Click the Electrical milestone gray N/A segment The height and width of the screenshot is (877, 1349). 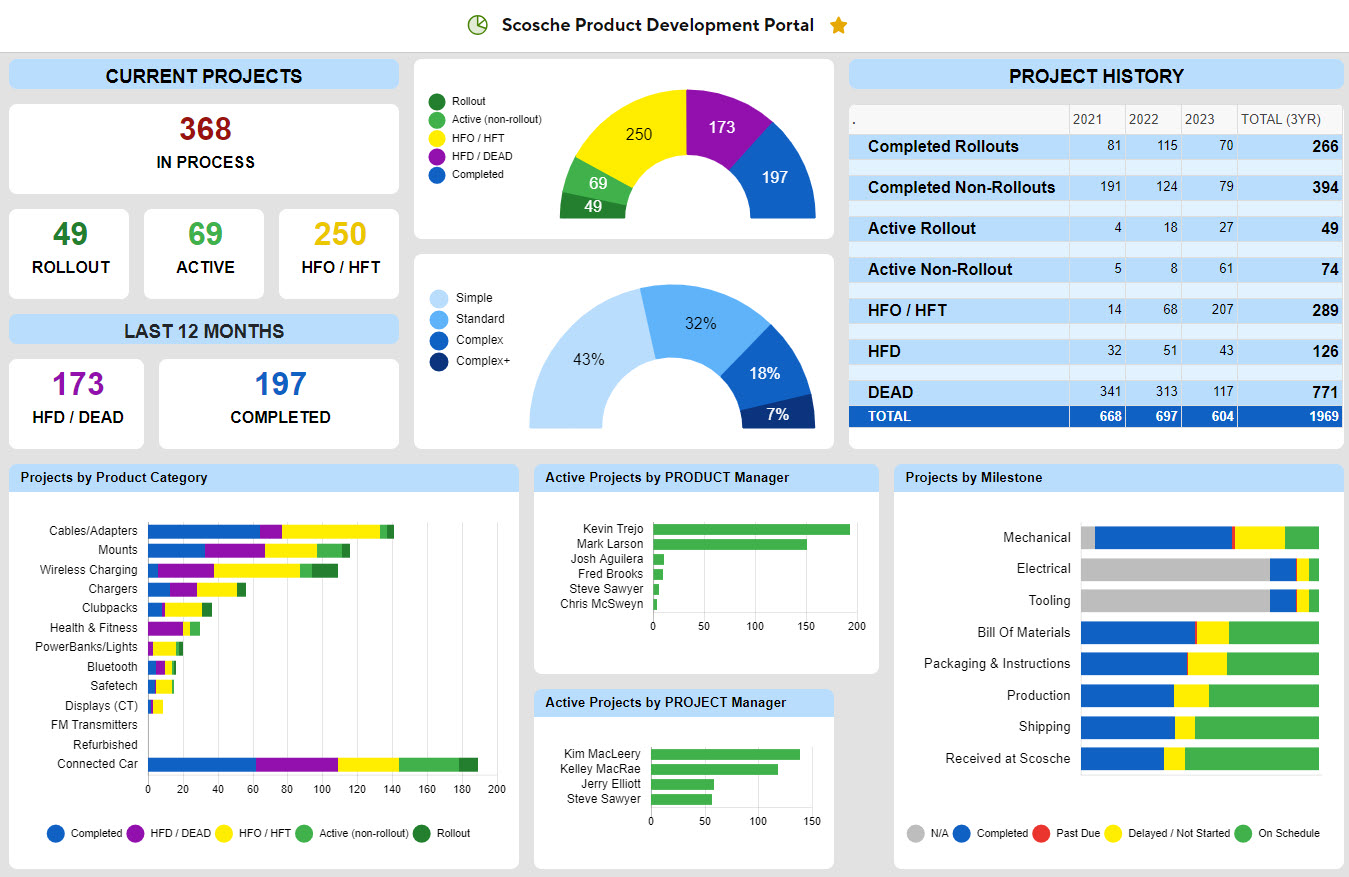point(1175,570)
